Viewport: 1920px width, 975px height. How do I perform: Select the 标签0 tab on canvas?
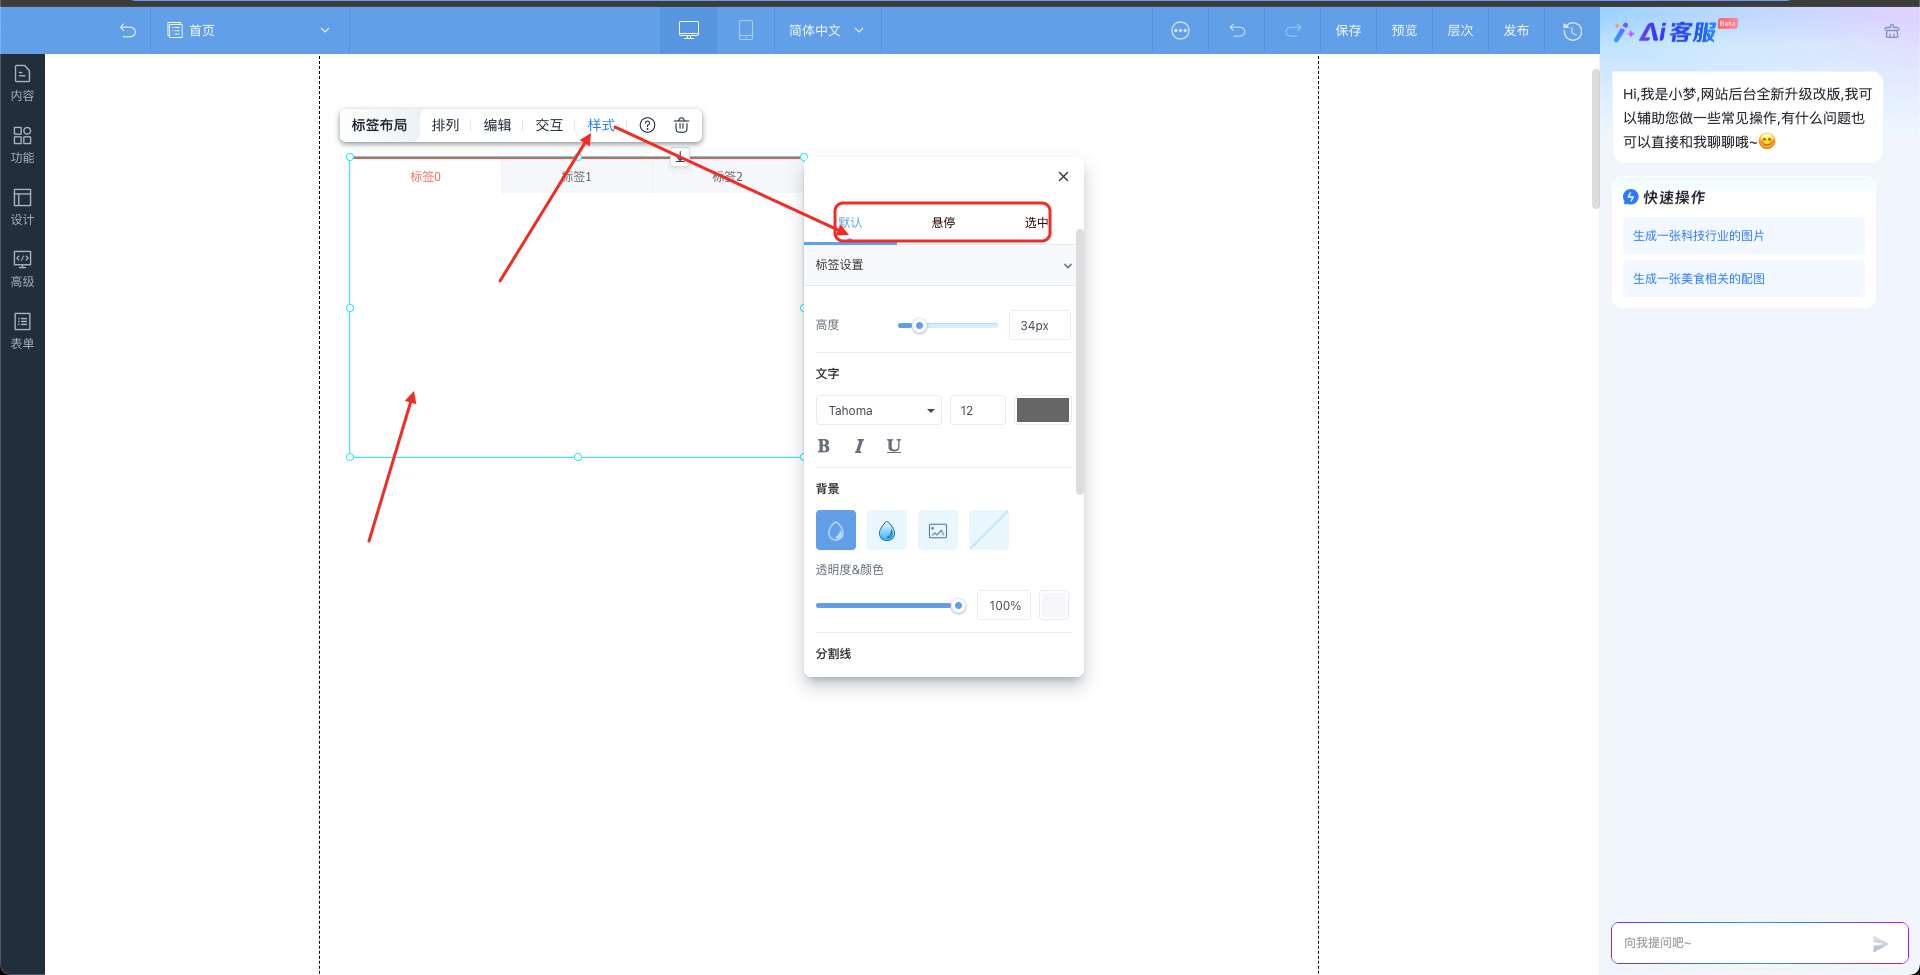point(425,177)
